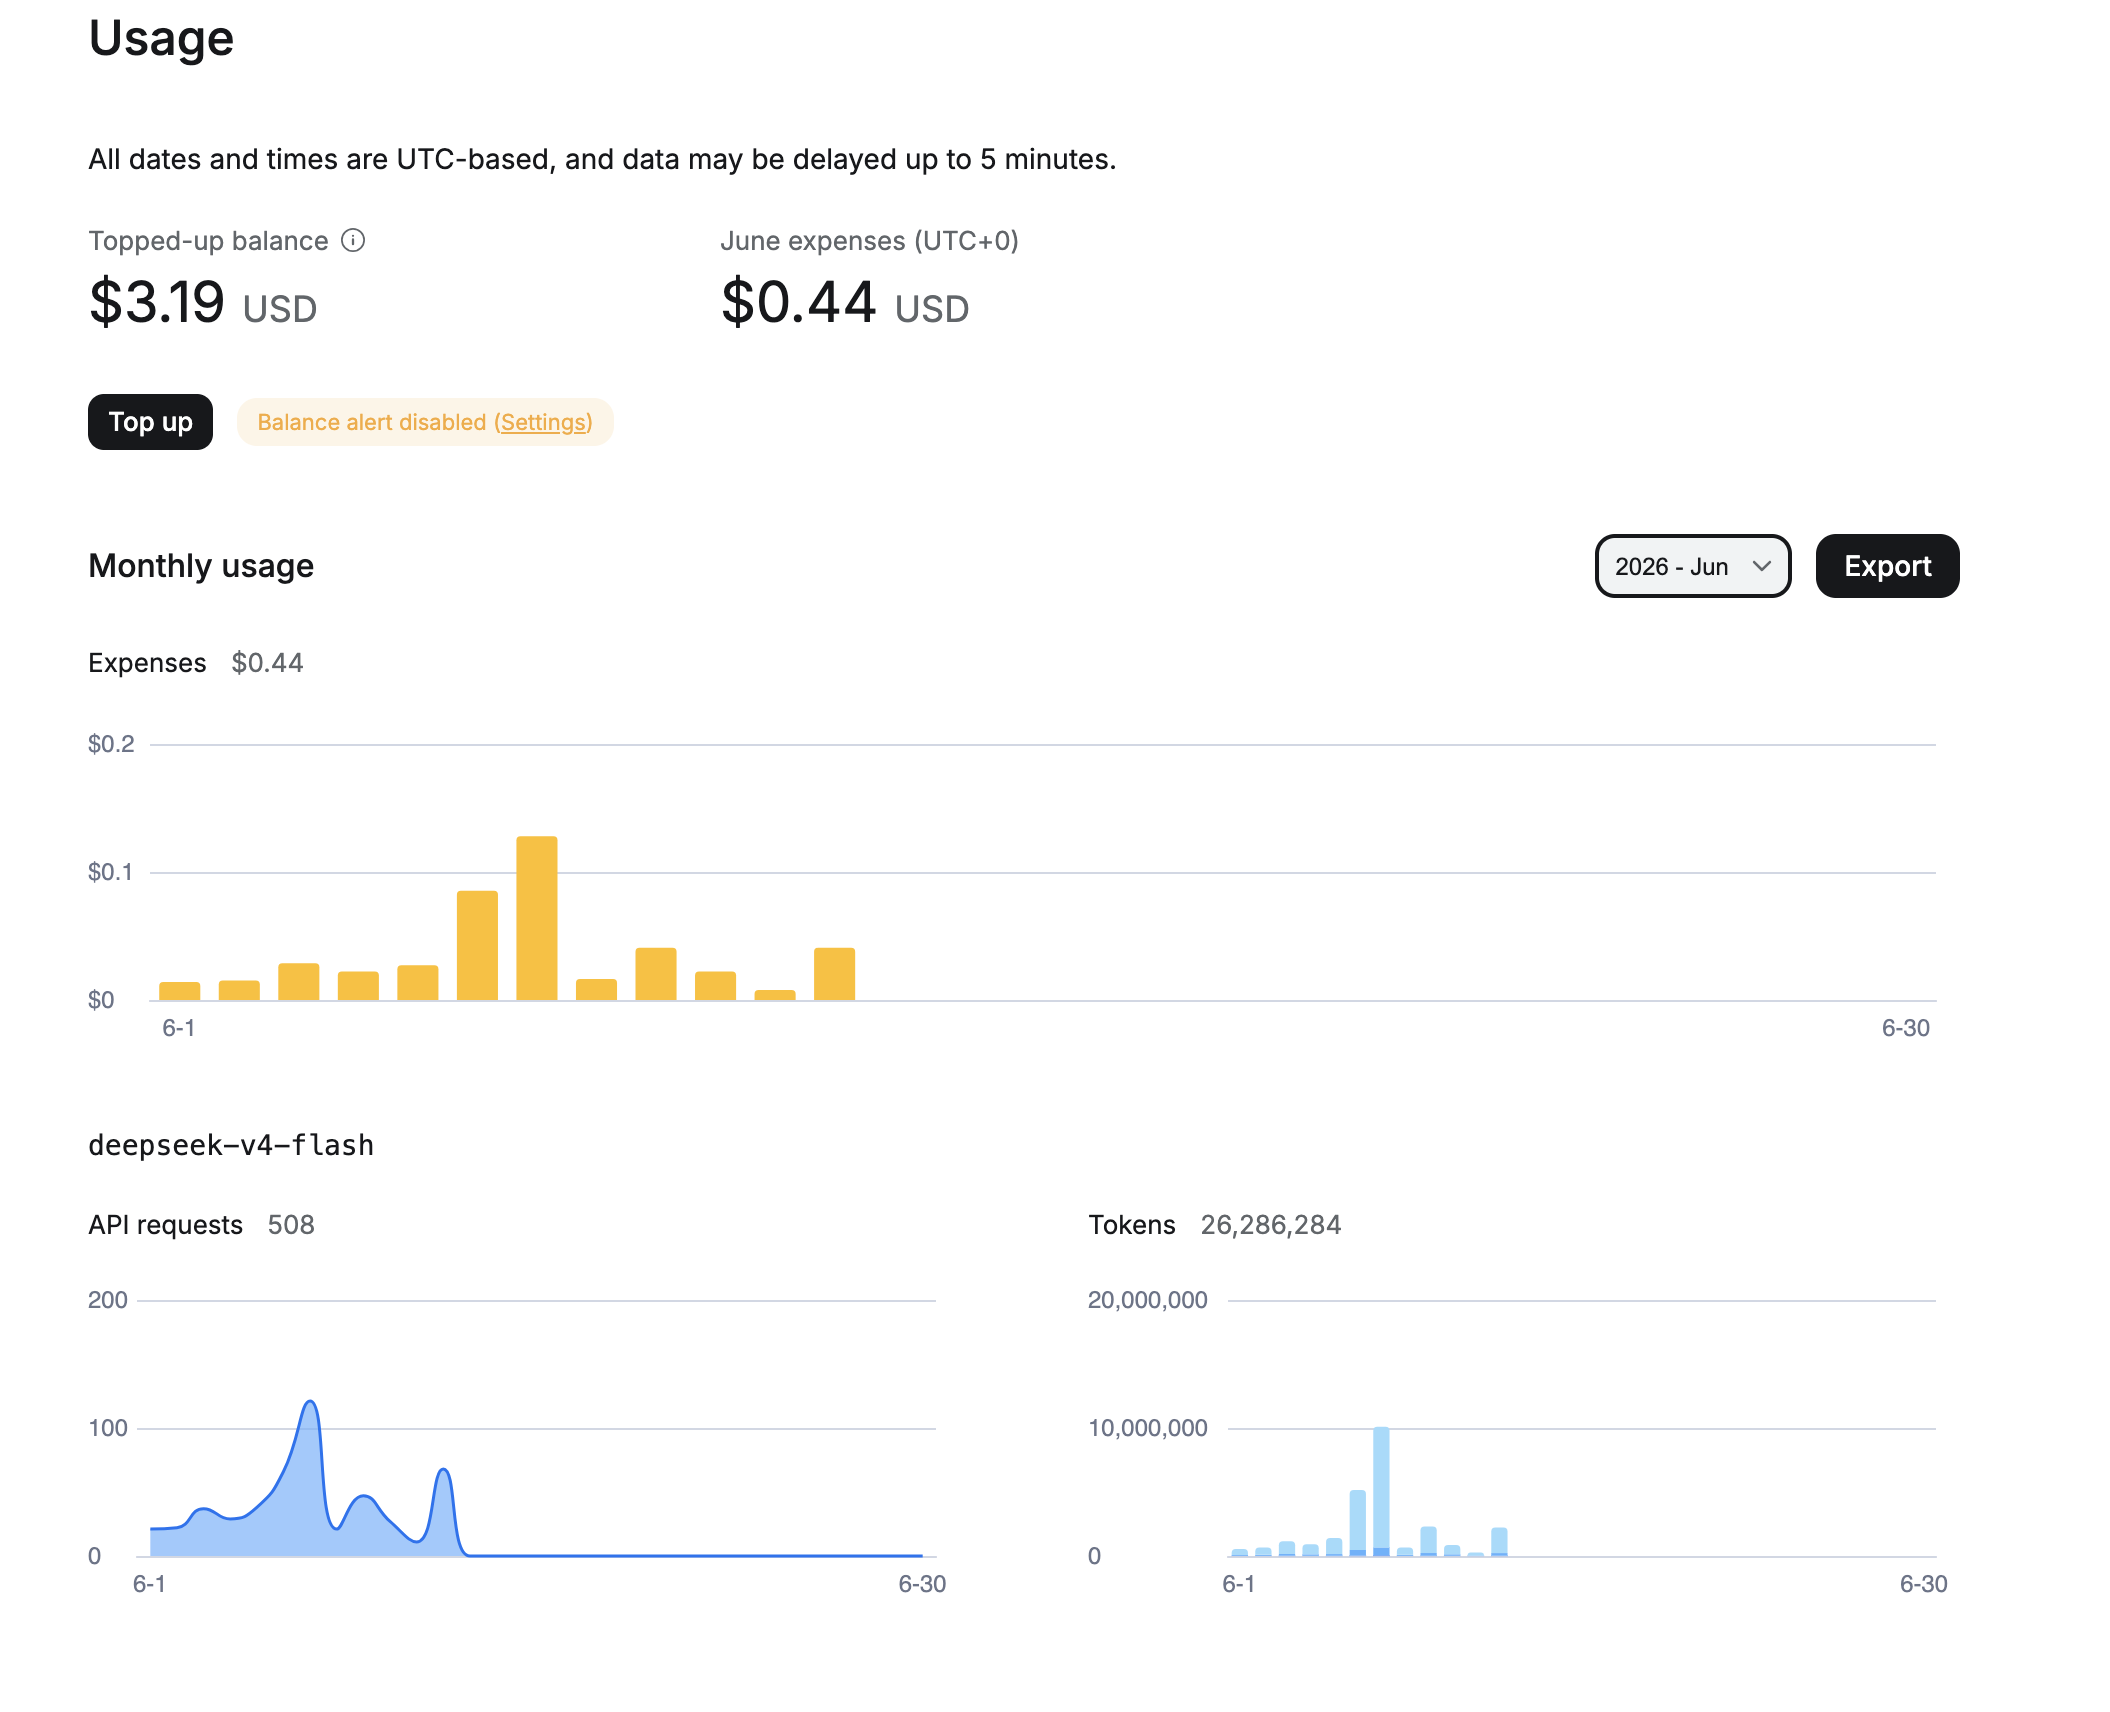2110x1712 pixels.
Task: Click the 6-1 label under Tokens chart
Action: (x=1239, y=1584)
